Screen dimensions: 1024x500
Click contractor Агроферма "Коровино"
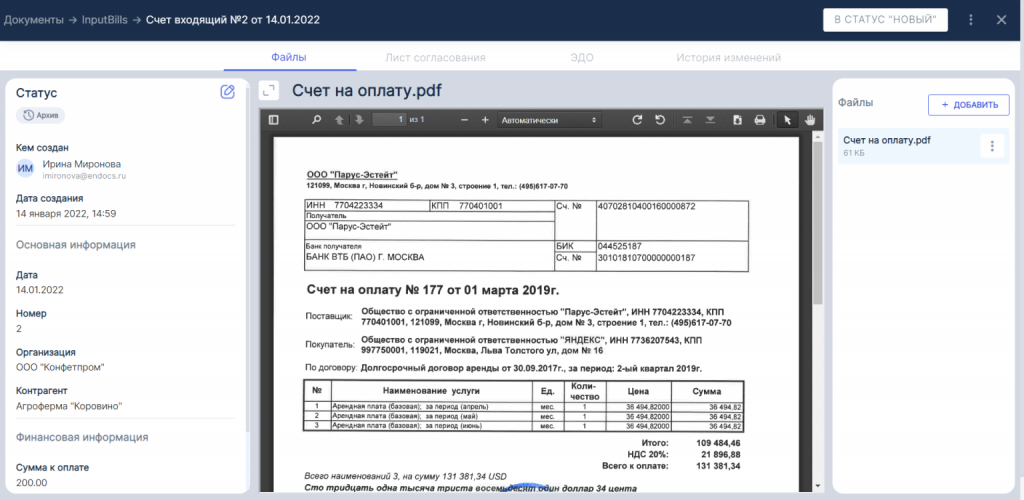pyautogui.click(x=69, y=406)
